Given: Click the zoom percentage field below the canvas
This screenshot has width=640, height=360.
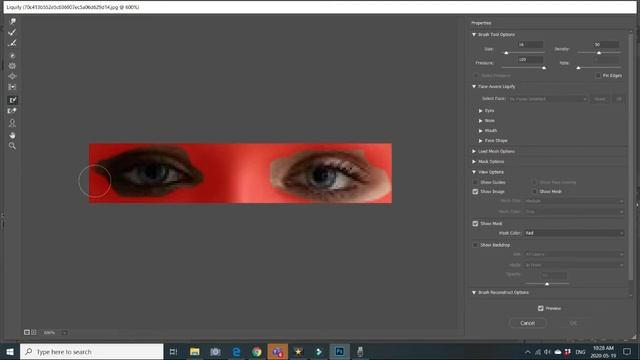Looking at the screenshot, I should click(x=49, y=333).
